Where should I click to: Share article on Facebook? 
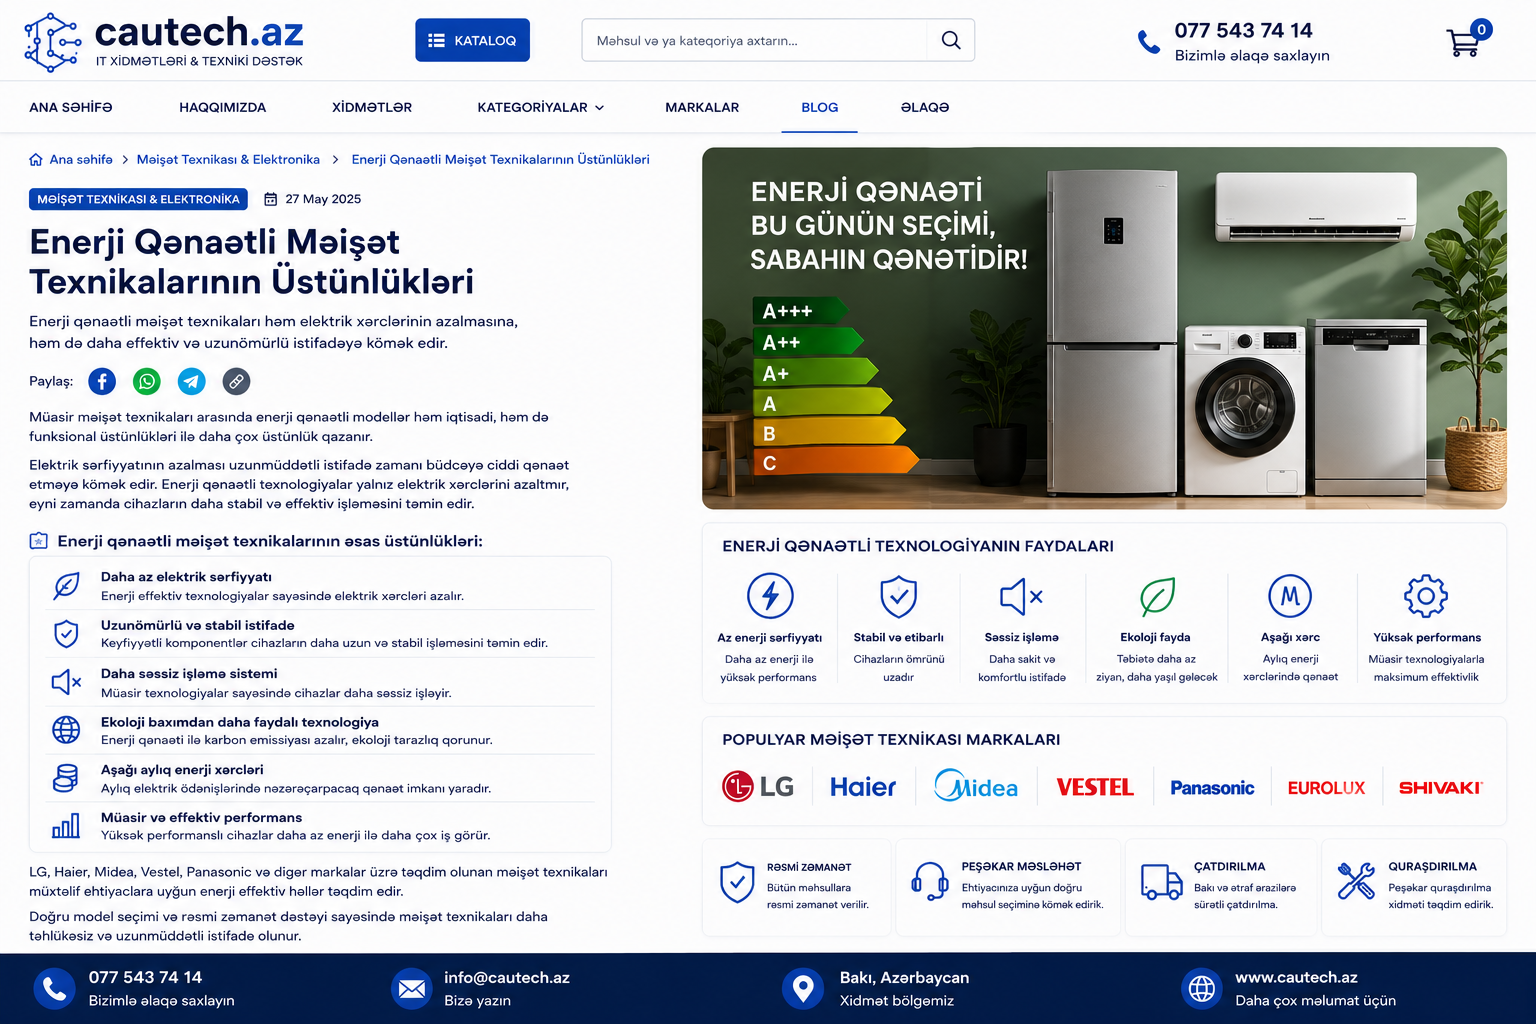102,381
